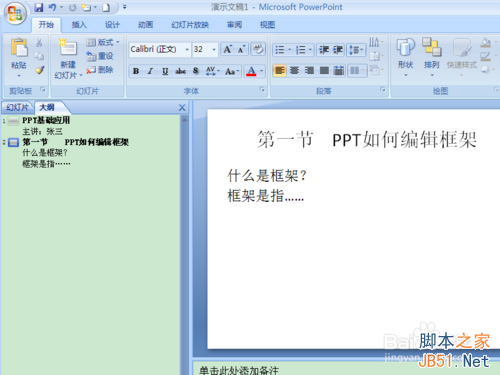Click slide 2 icon in outline
Image resolution: width=500 pixels, height=375 pixels.
[13, 143]
